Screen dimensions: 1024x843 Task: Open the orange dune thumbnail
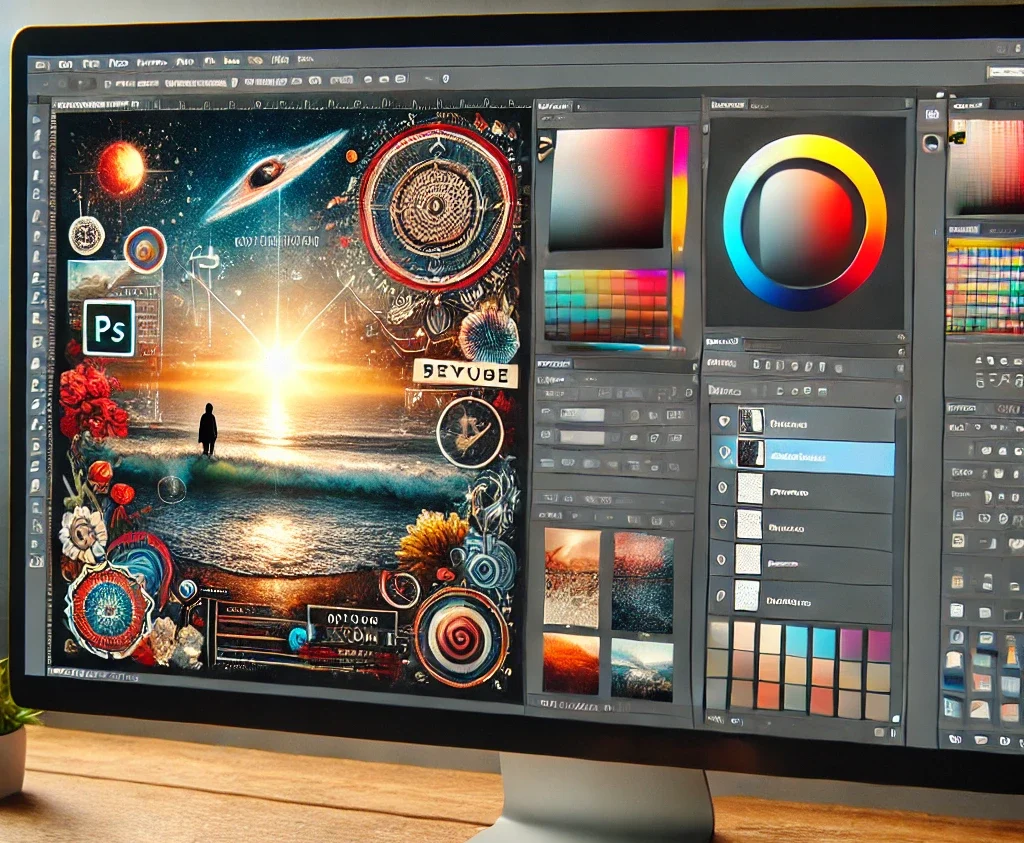(570, 663)
